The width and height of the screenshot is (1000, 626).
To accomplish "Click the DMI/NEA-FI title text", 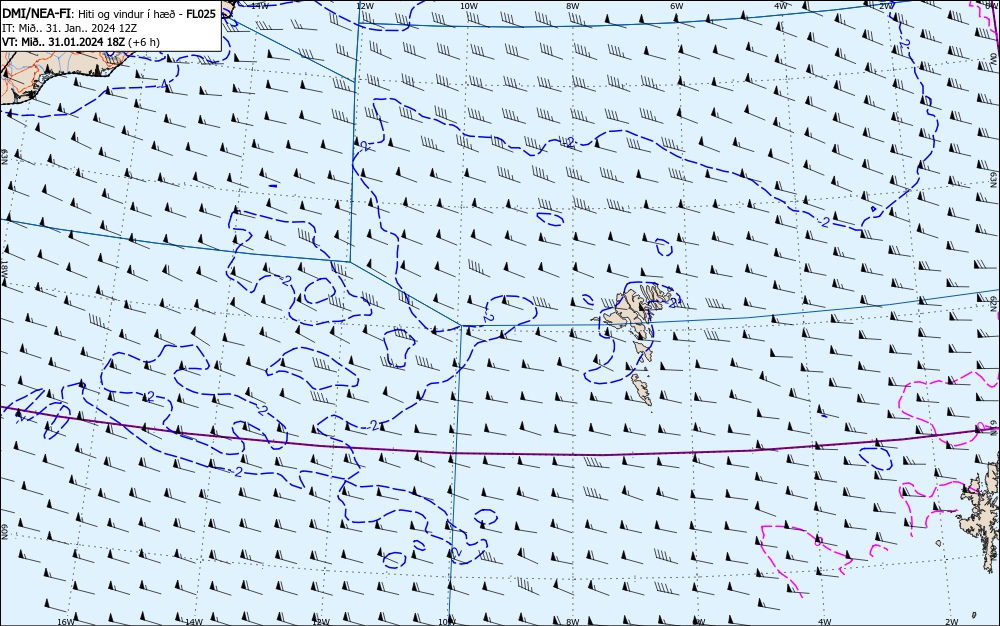I will coord(37,14).
